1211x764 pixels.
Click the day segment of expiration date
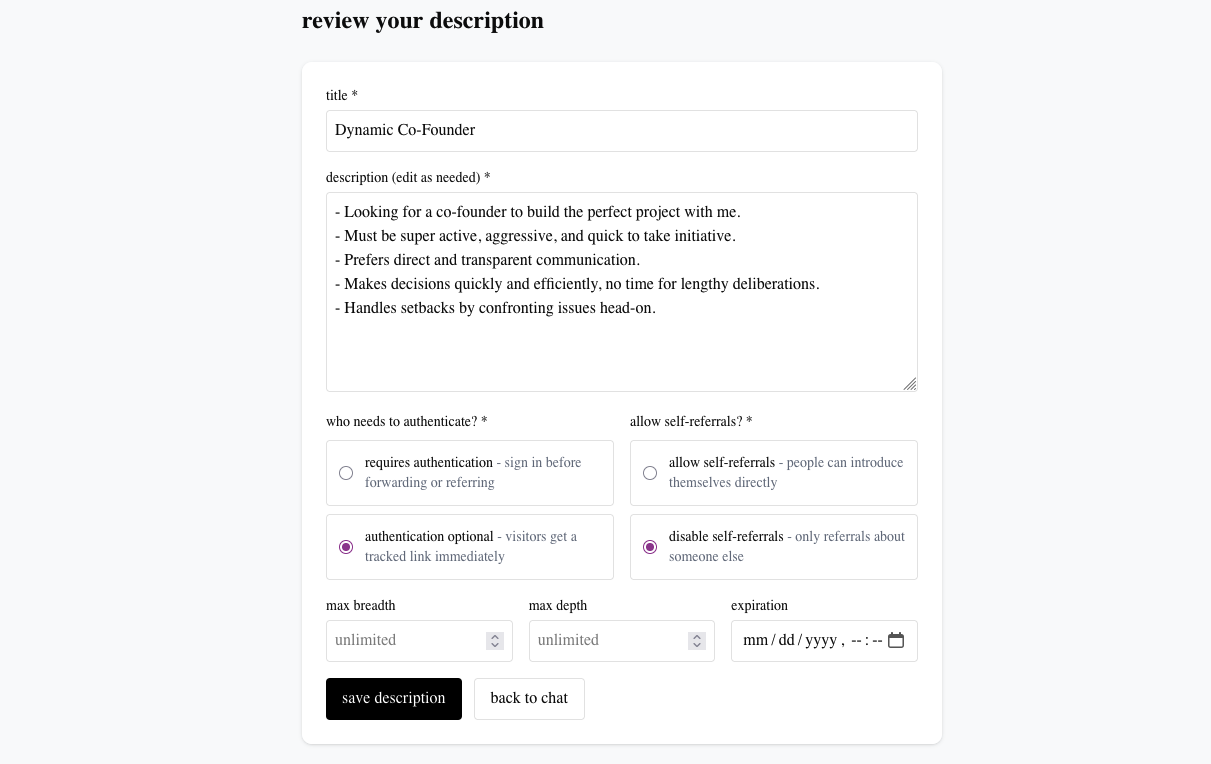pos(784,640)
